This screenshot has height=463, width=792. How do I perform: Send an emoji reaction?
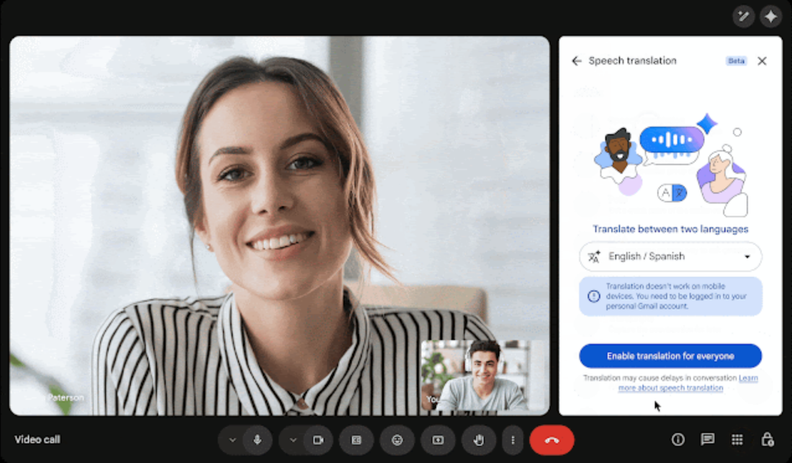397,440
